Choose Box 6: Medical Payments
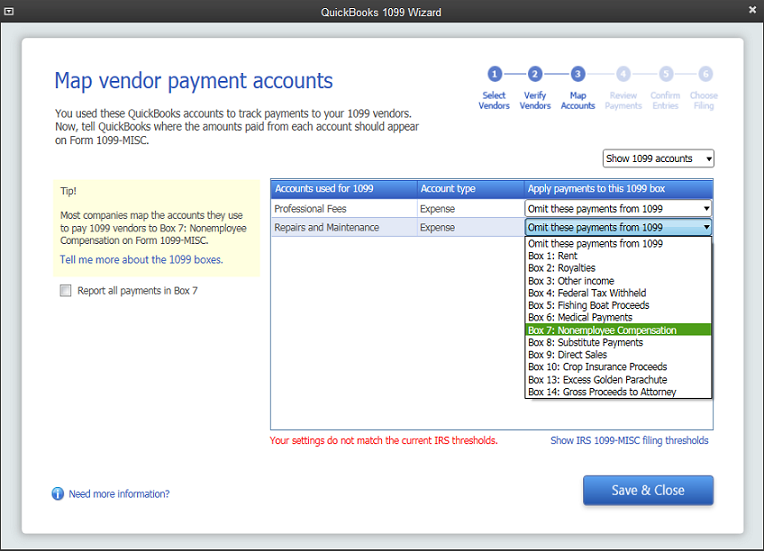The image size is (764, 551). pos(618,318)
